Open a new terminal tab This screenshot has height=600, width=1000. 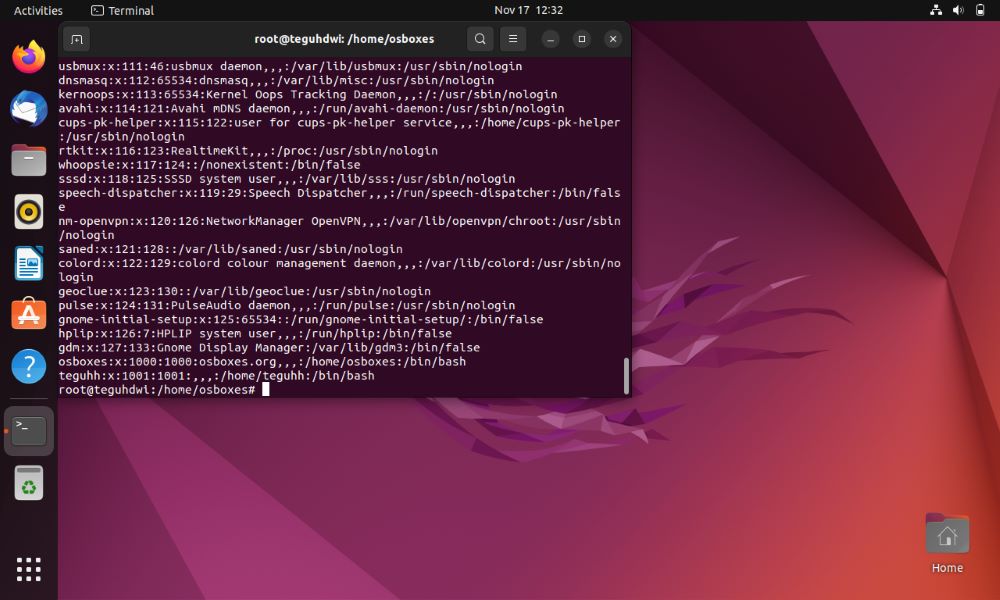(x=77, y=40)
